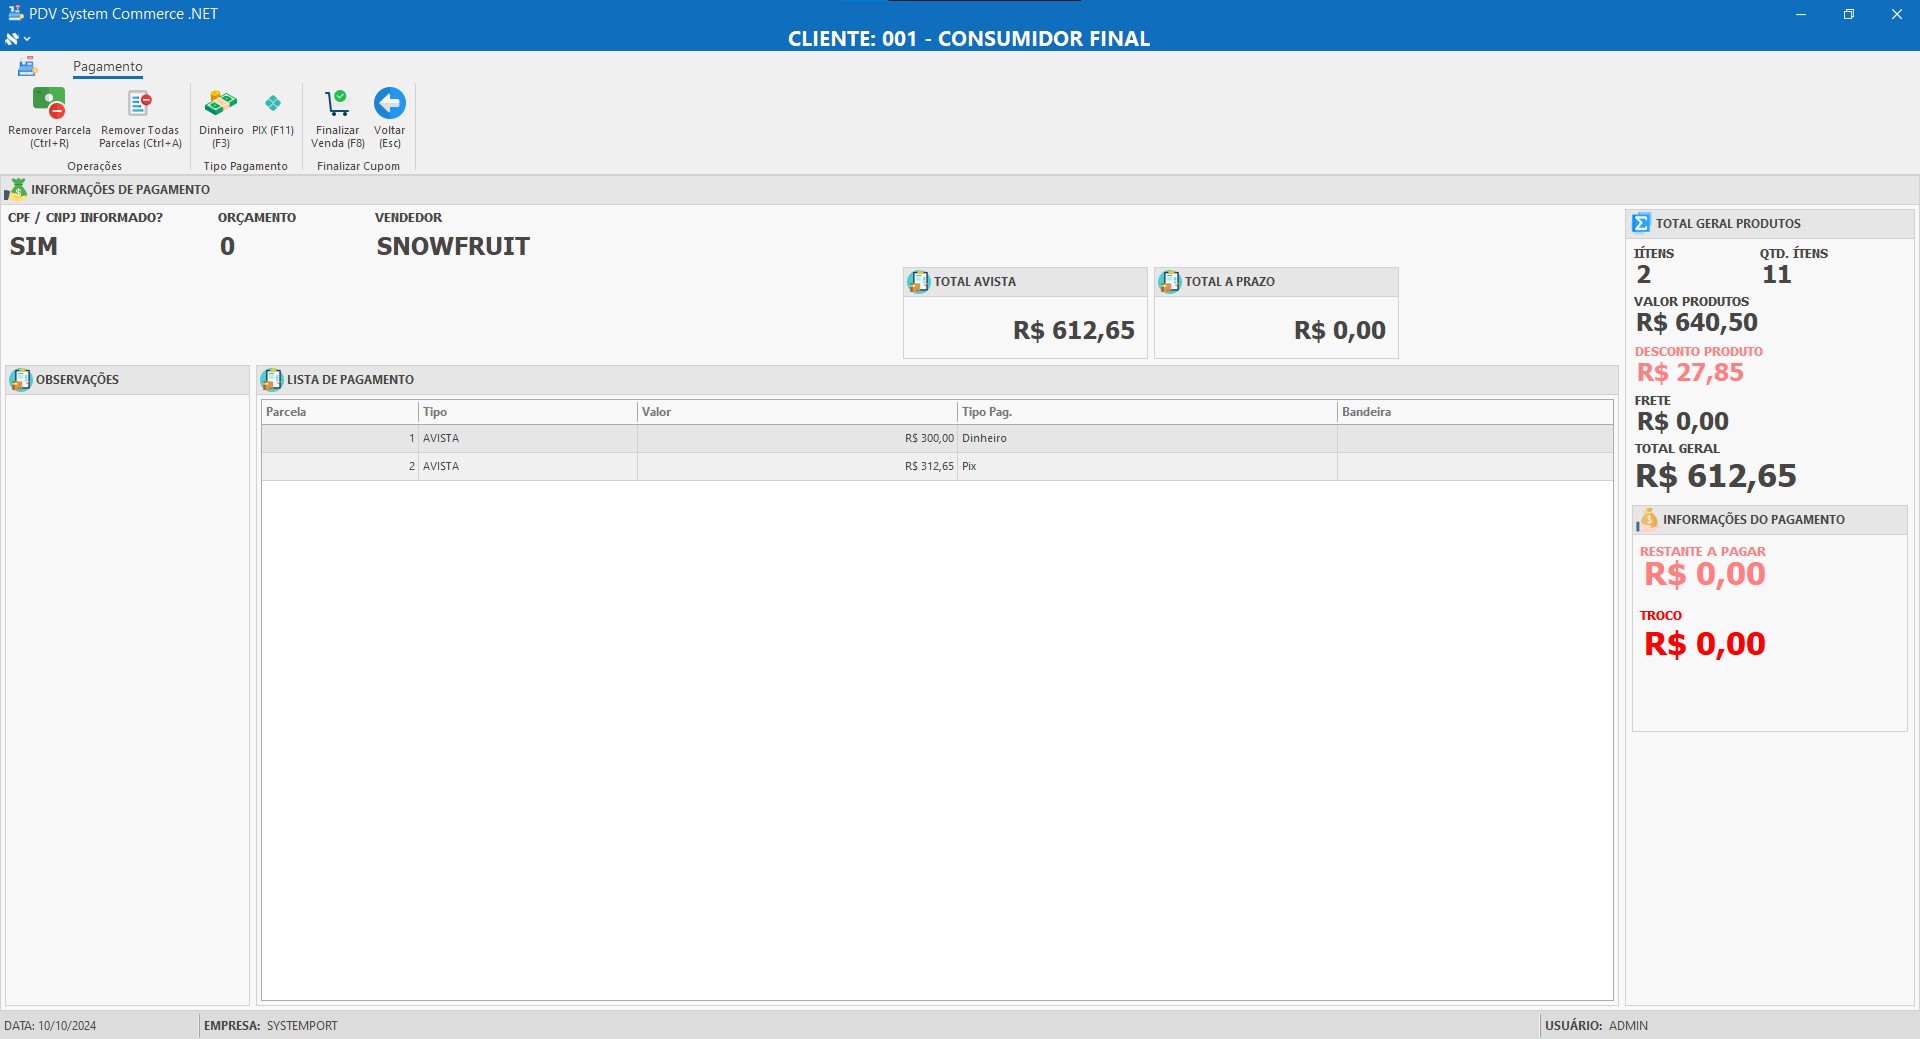Open the Pagamento ribbon tab

coord(108,67)
